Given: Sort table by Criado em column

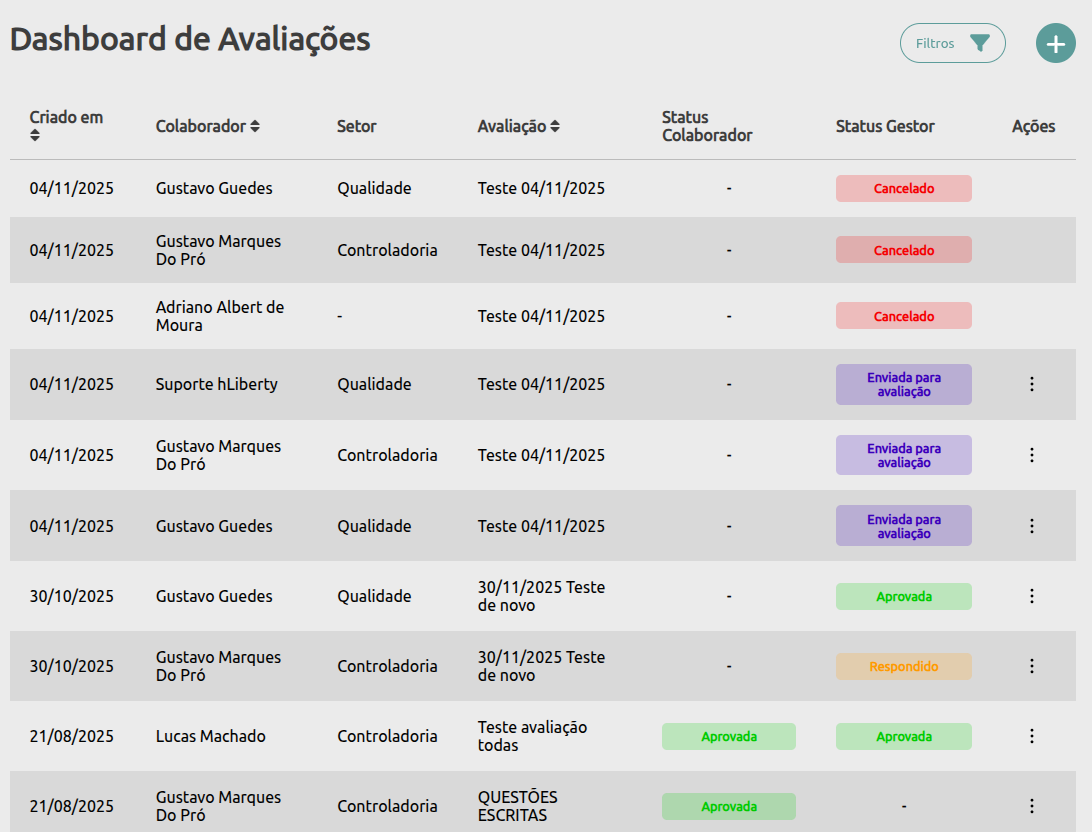Looking at the screenshot, I should [x=35, y=135].
